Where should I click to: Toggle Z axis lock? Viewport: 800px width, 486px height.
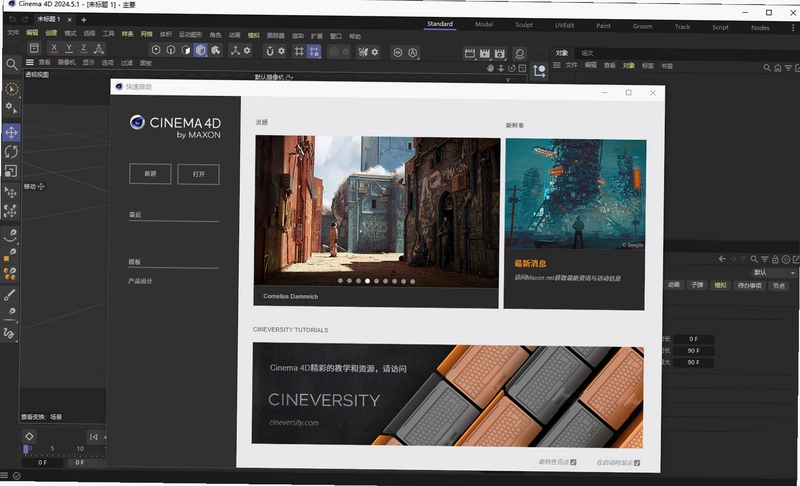84,48
